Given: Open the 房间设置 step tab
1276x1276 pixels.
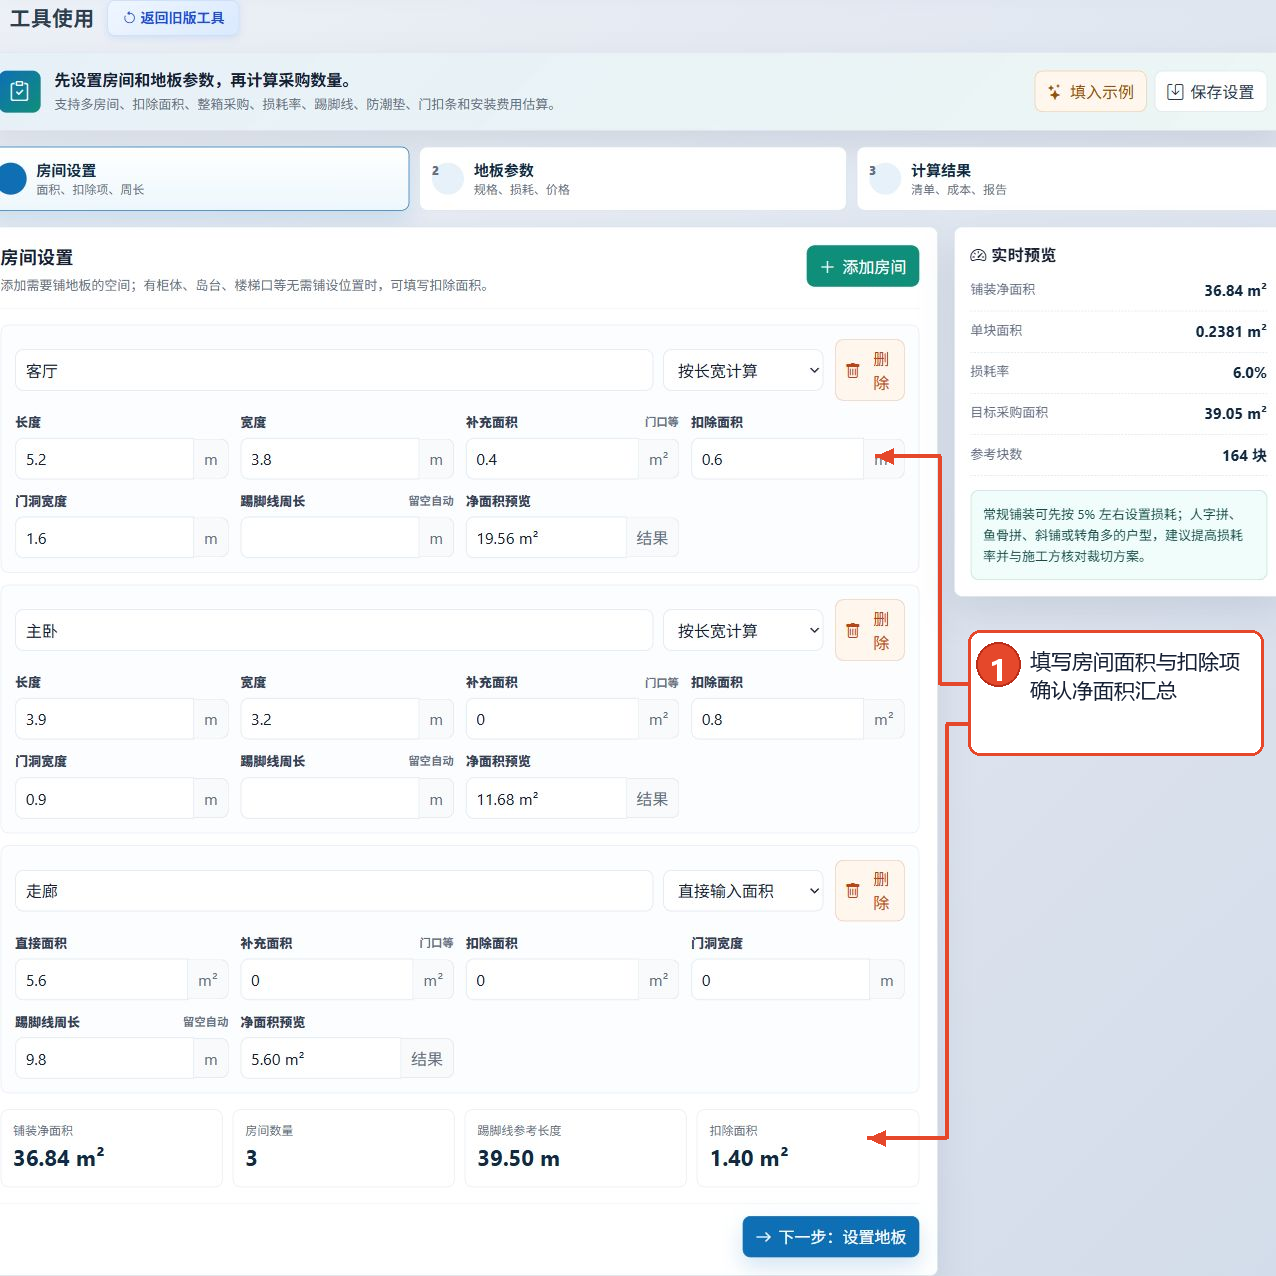Looking at the screenshot, I should tap(204, 179).
